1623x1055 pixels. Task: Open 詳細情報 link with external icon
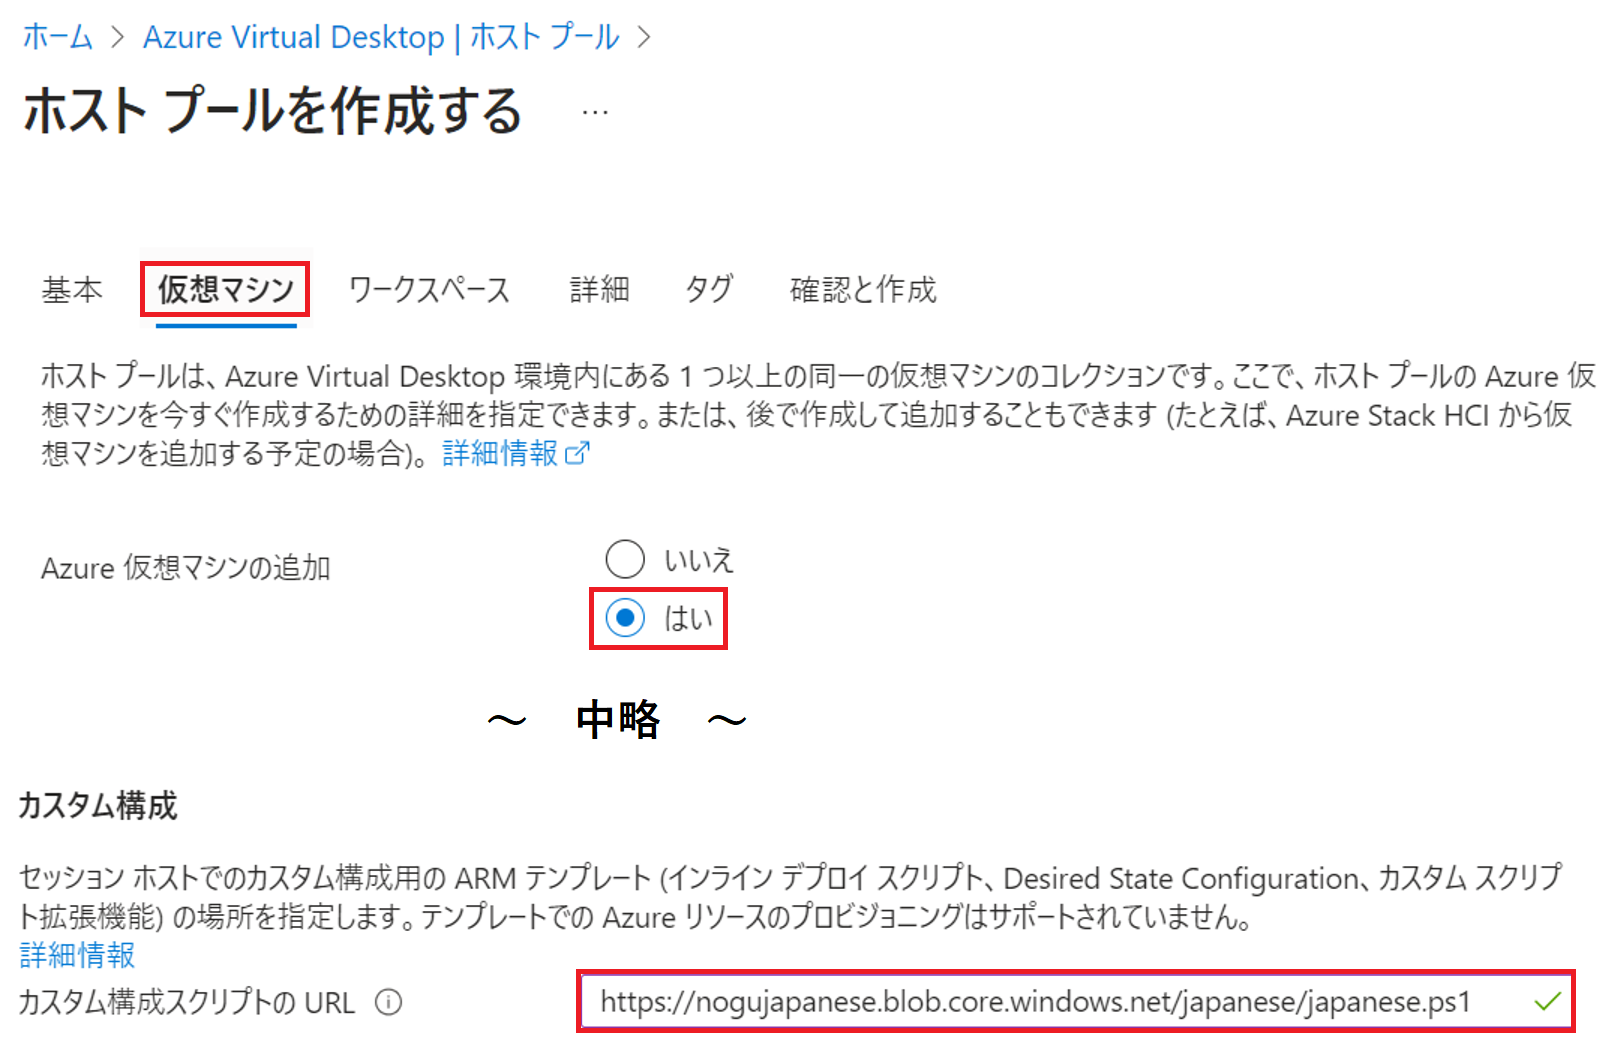(x=516, y=453)
